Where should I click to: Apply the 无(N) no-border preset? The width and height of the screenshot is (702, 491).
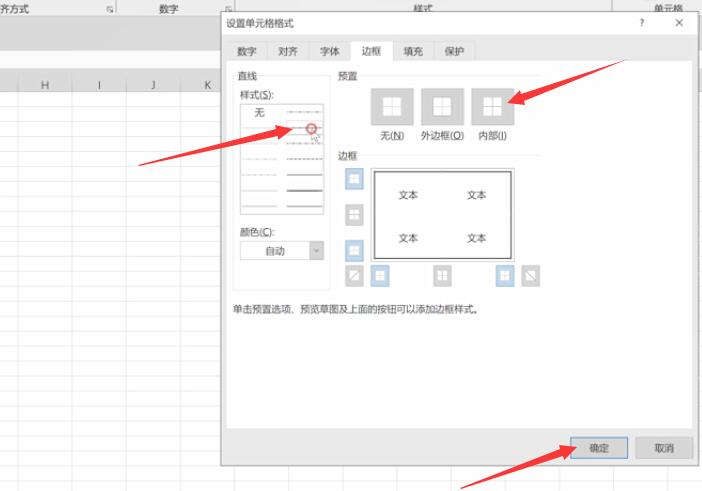392,107
